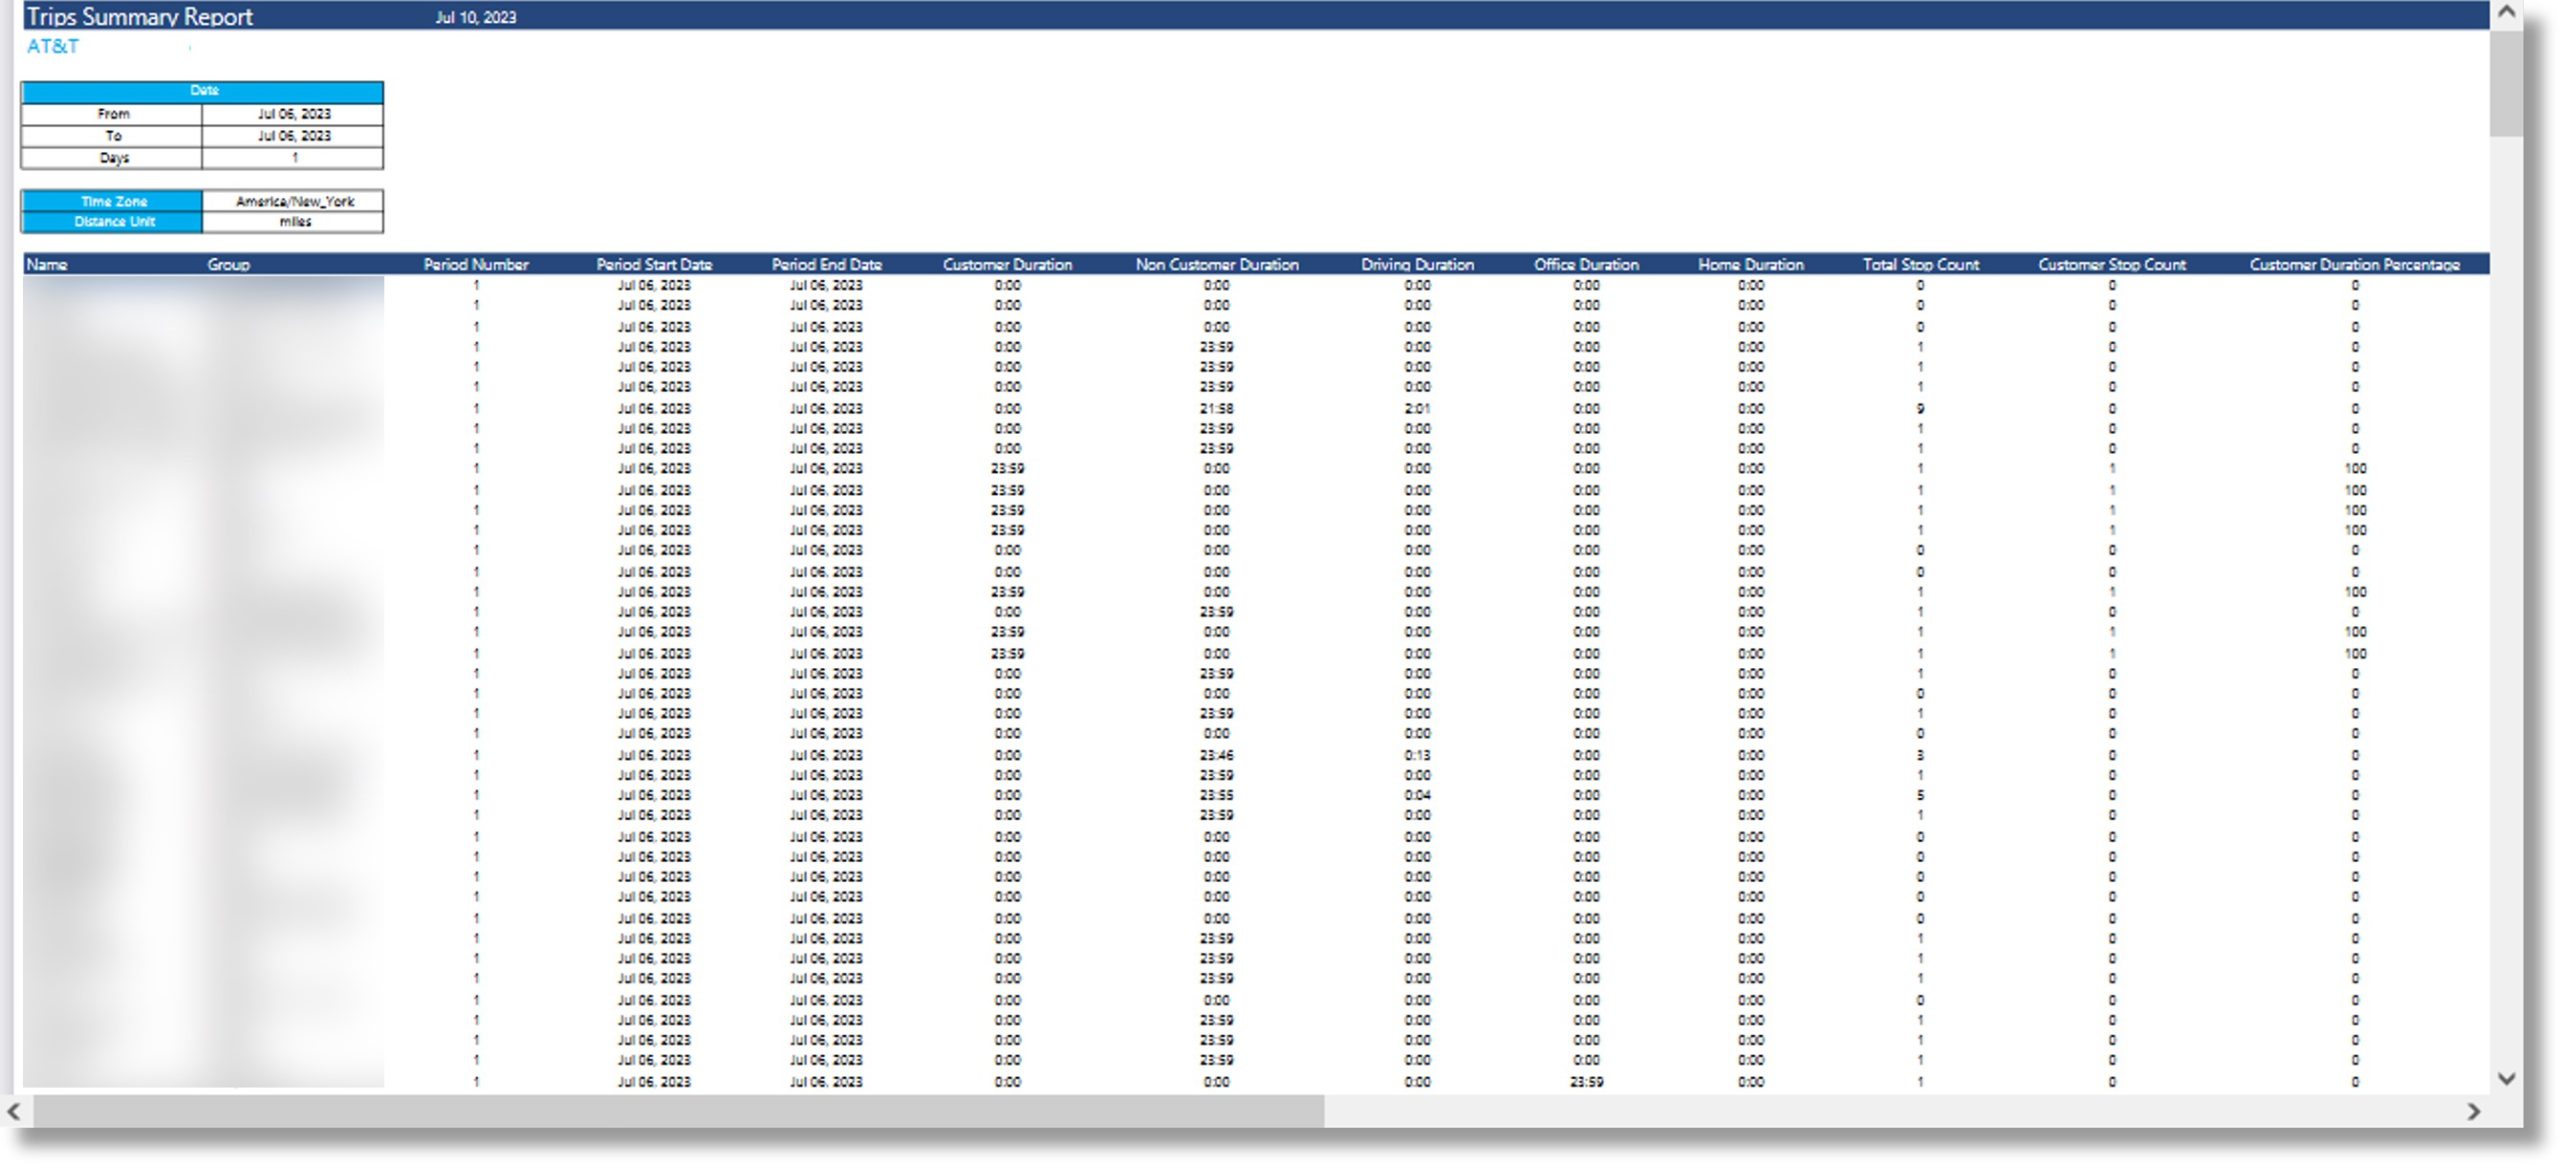The height and width of the screenshot is (1164, 2560).
Task: Click the Date table header cell
Action: tap(202, 91)
